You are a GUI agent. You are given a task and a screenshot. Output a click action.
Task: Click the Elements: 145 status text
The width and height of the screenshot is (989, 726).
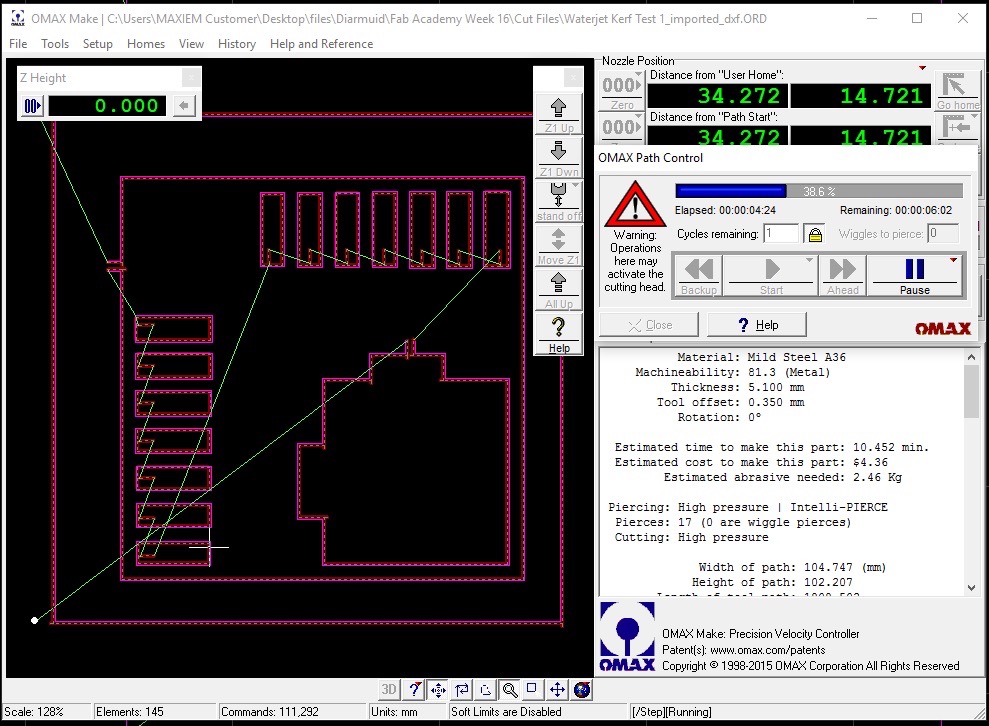130,711
